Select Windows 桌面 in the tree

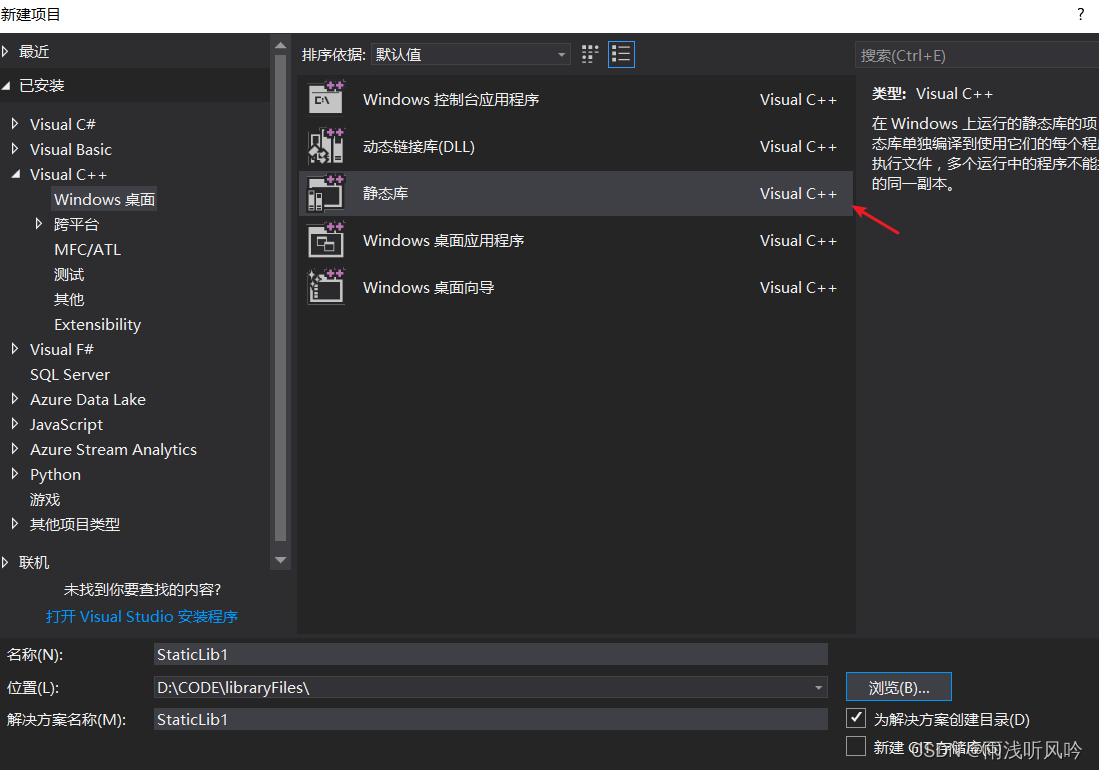104,200
